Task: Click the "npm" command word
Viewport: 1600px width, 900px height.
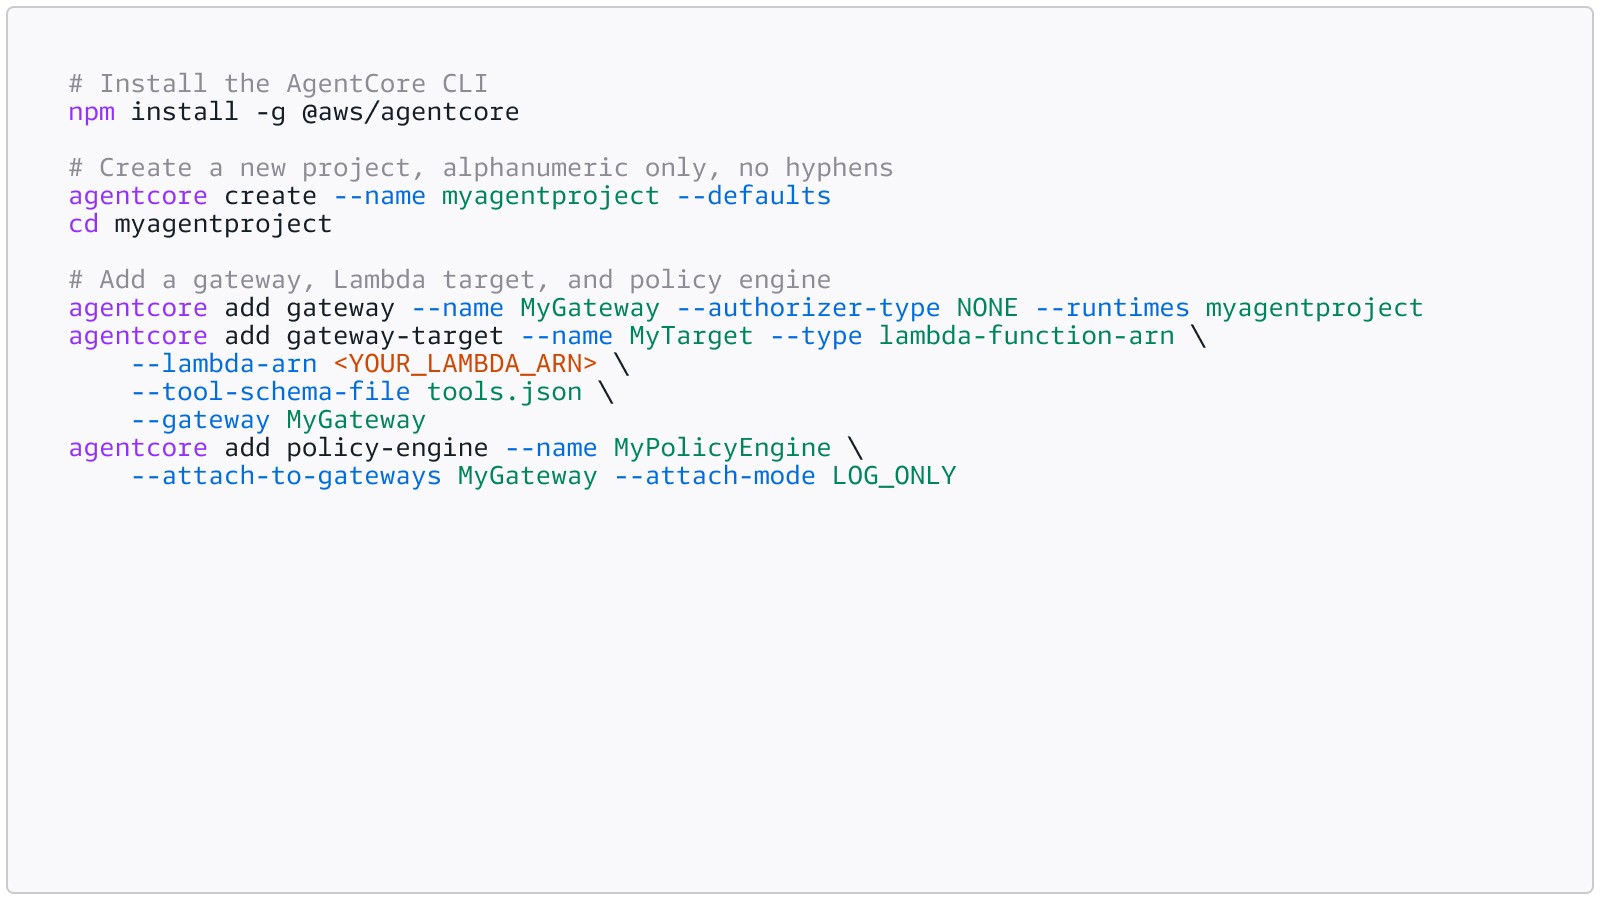Action: (91, 113)
